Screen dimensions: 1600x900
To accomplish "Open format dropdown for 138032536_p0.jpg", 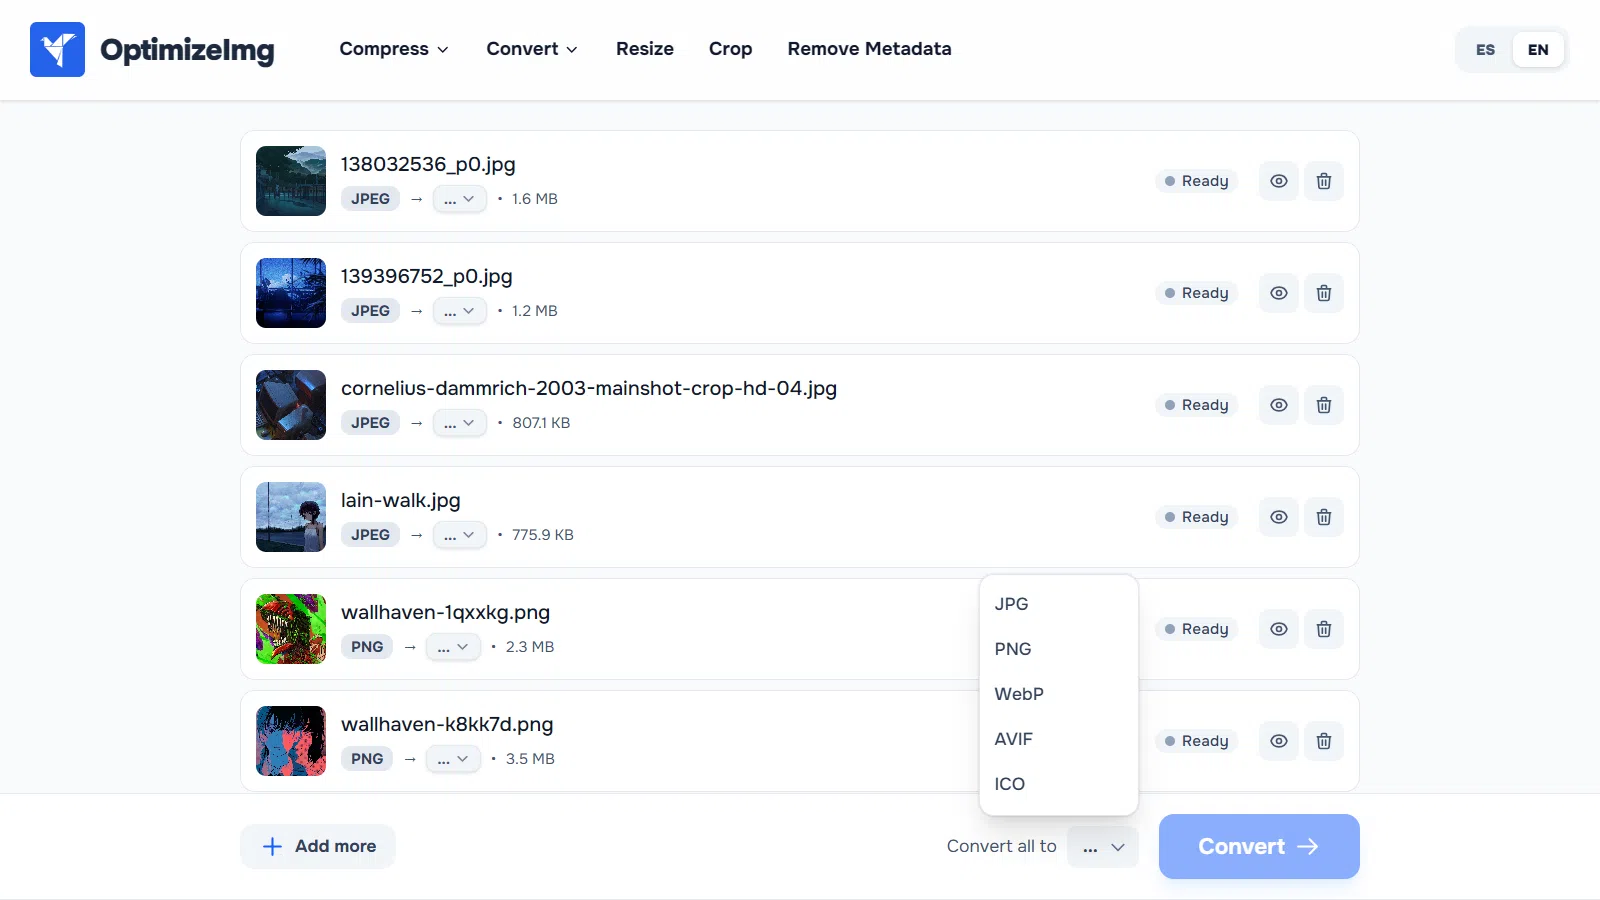I will 460,199.
